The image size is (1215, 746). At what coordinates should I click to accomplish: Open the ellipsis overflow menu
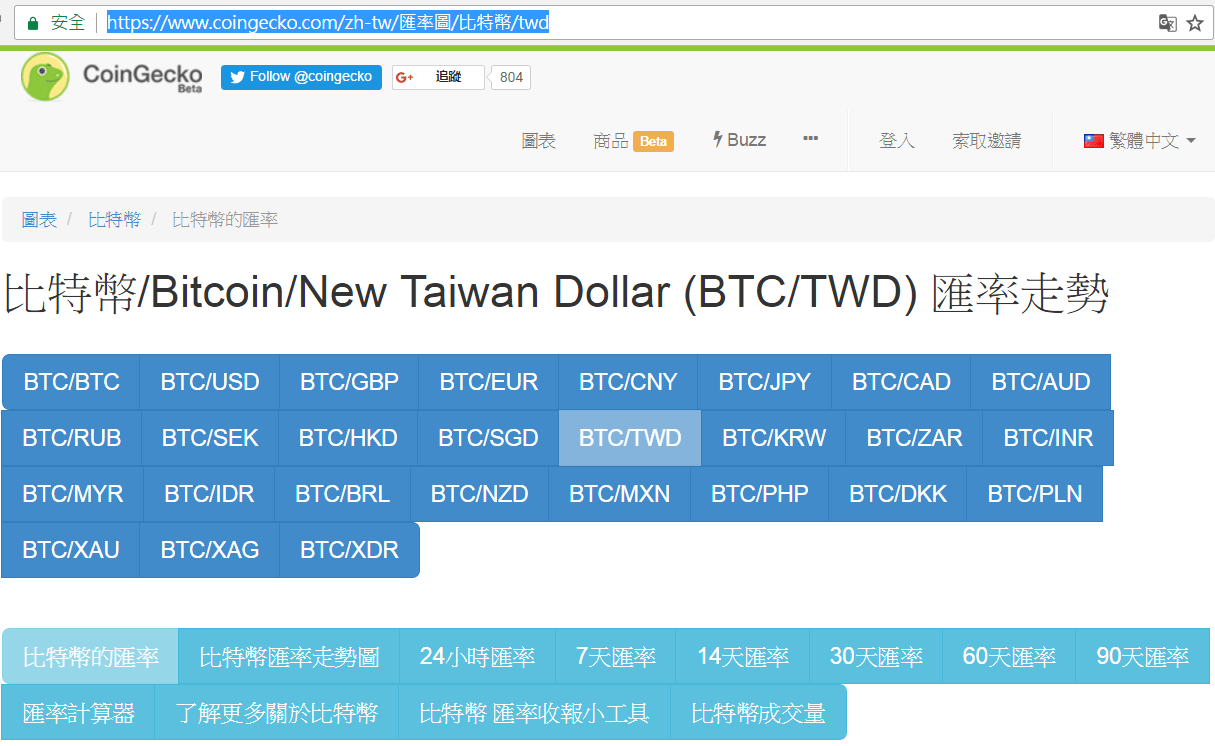click(809, 139)
